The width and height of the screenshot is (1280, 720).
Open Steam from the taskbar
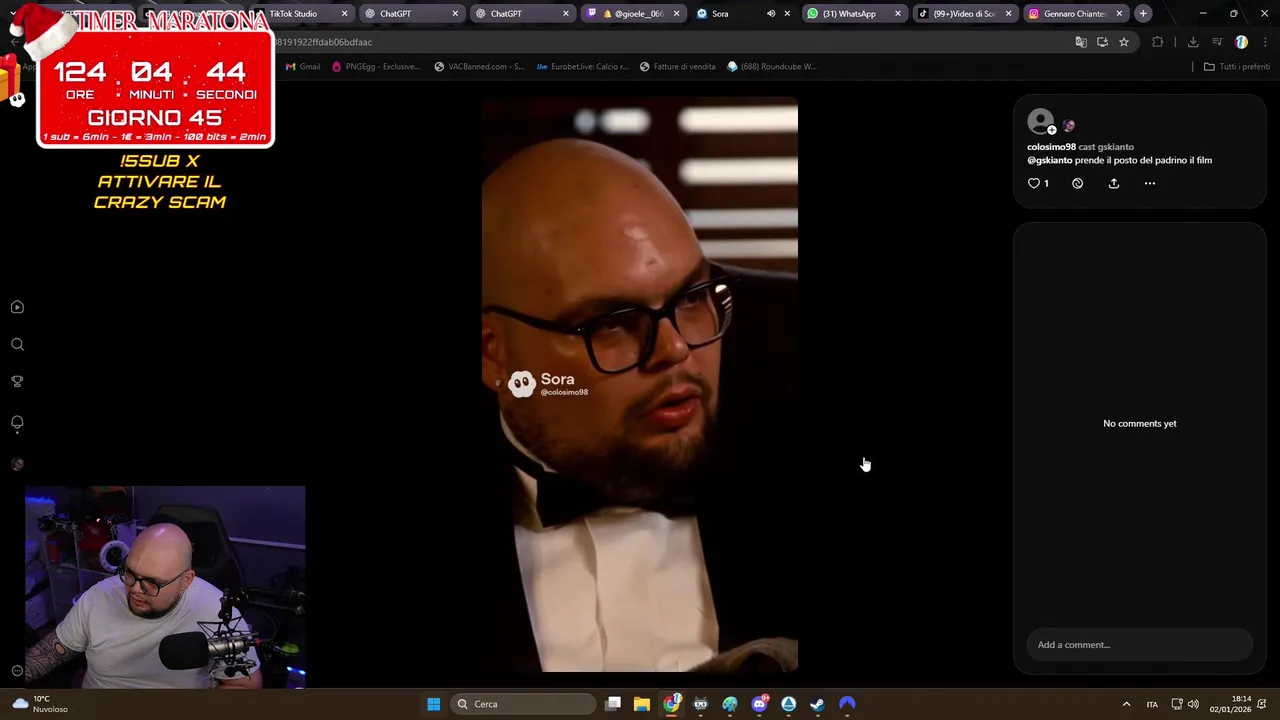(817, 704)
